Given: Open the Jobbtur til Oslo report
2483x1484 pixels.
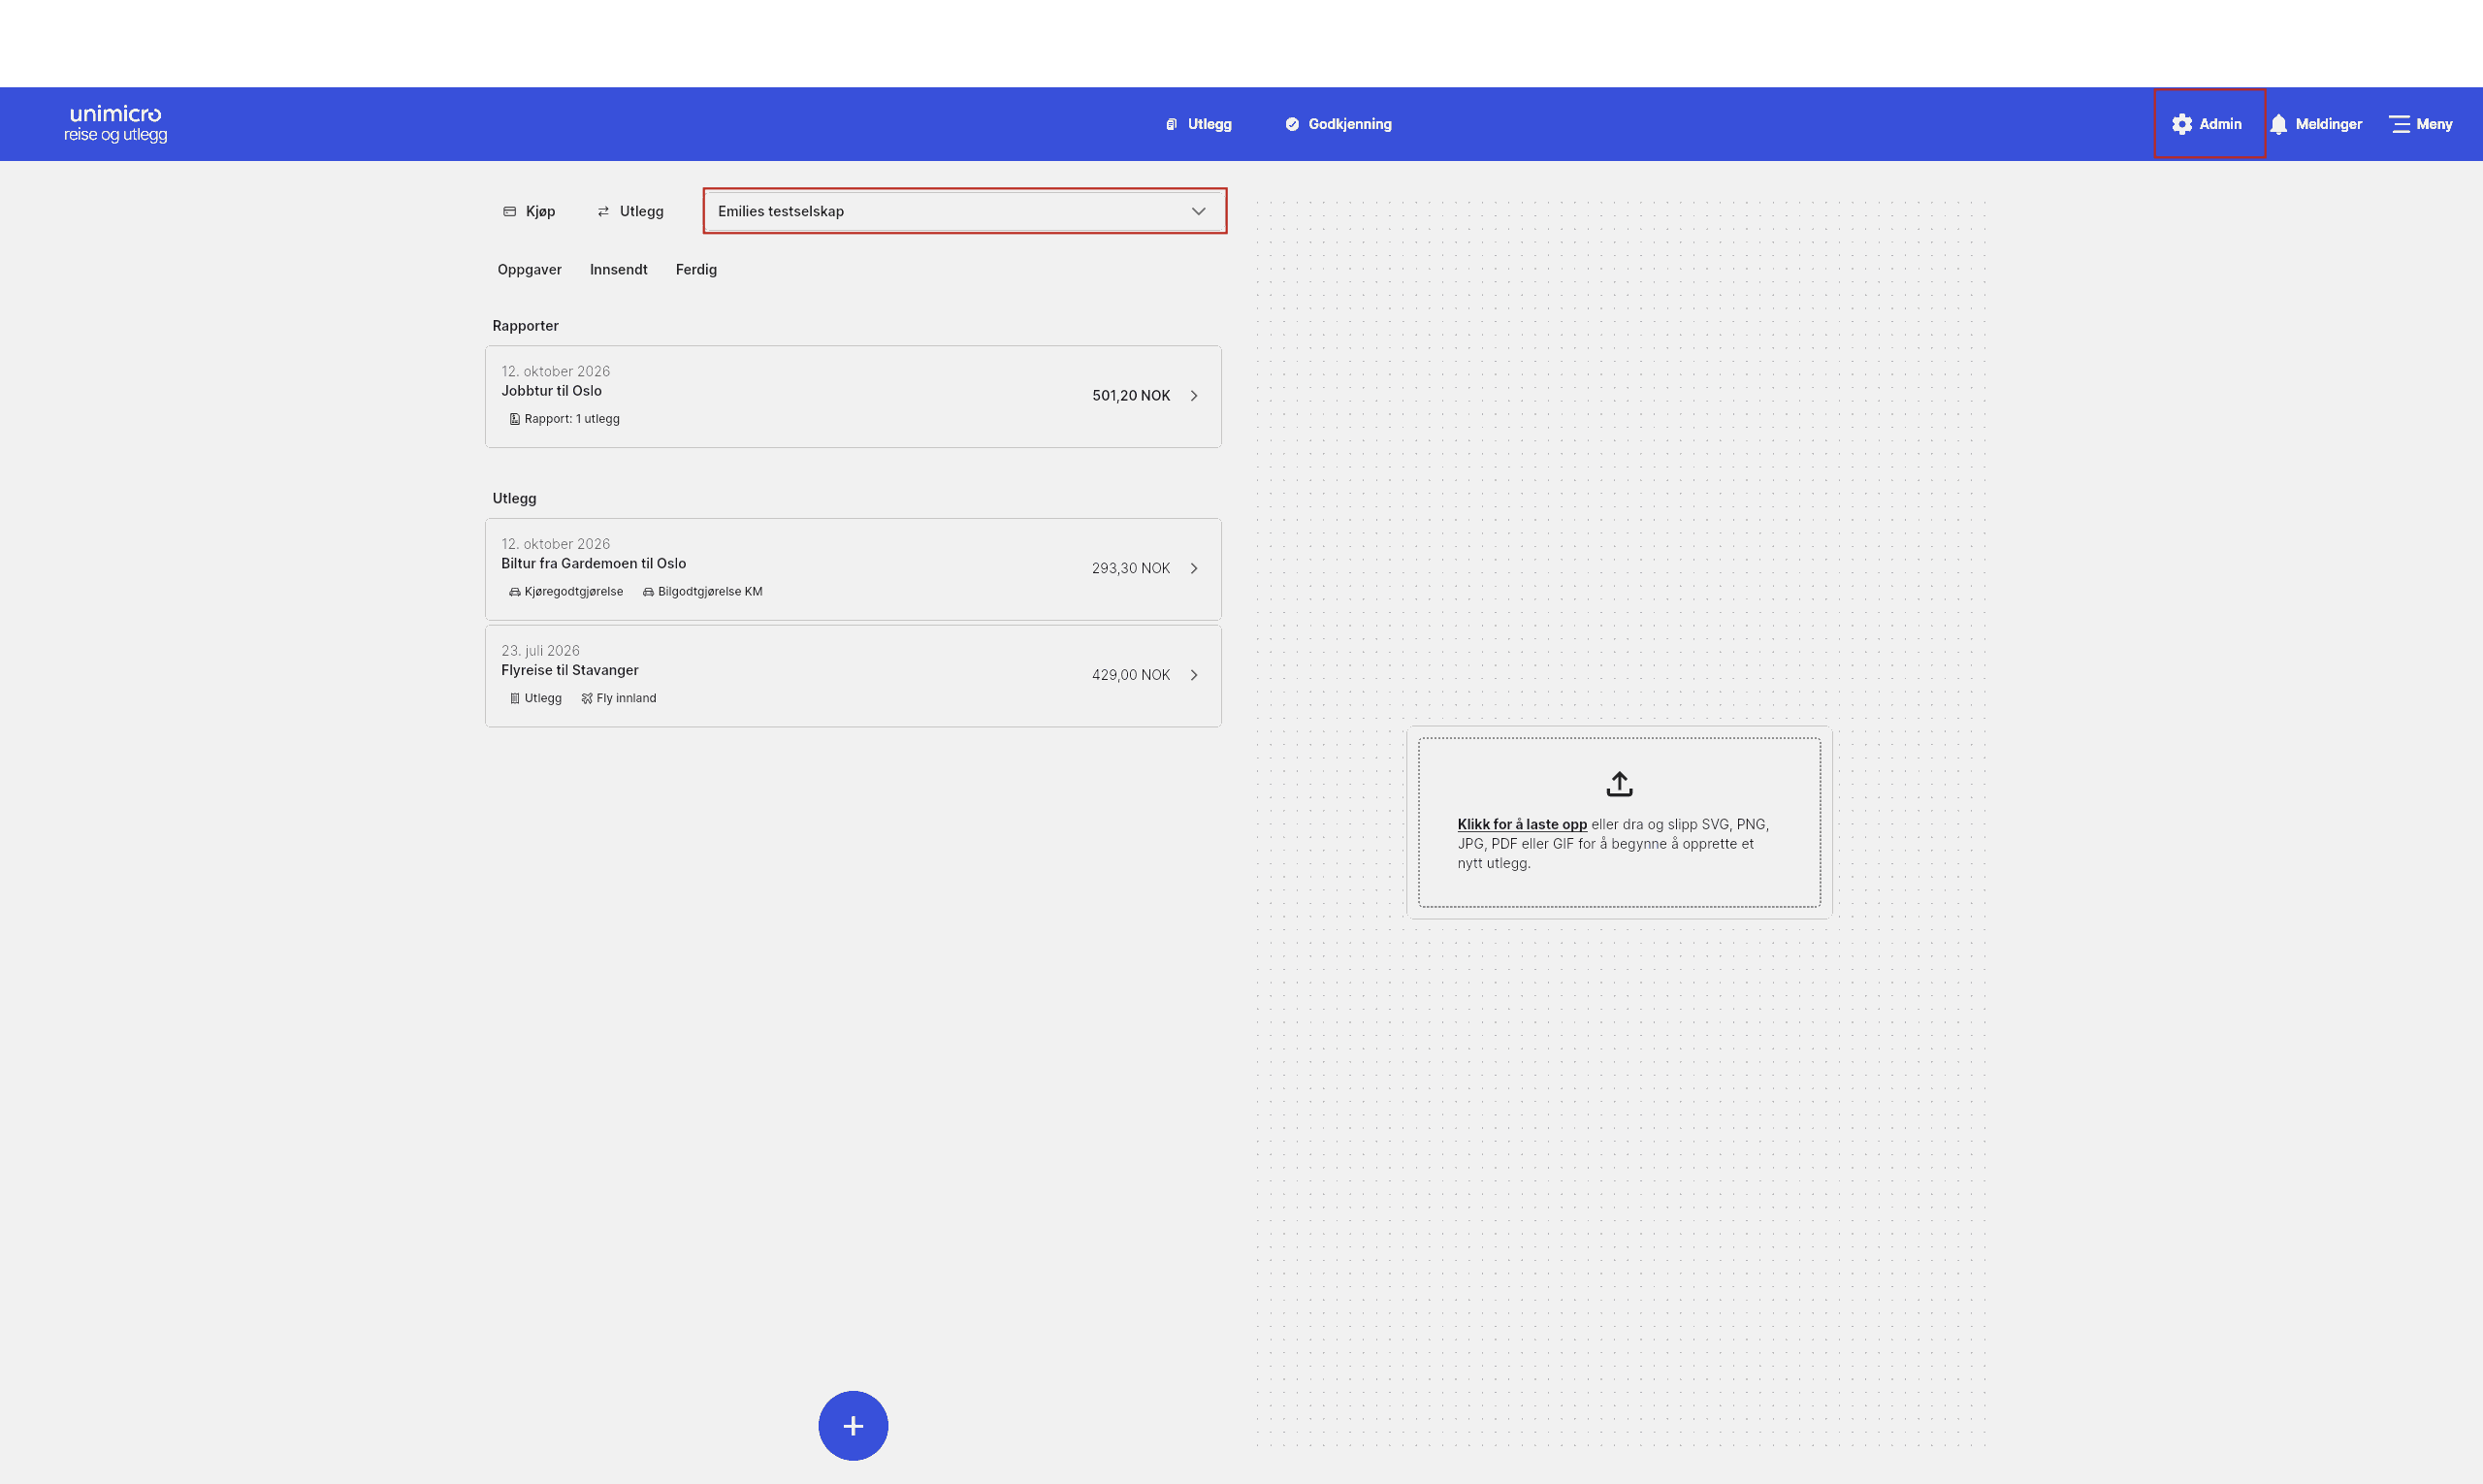Looking at the screenshot, I should [853, 396].
